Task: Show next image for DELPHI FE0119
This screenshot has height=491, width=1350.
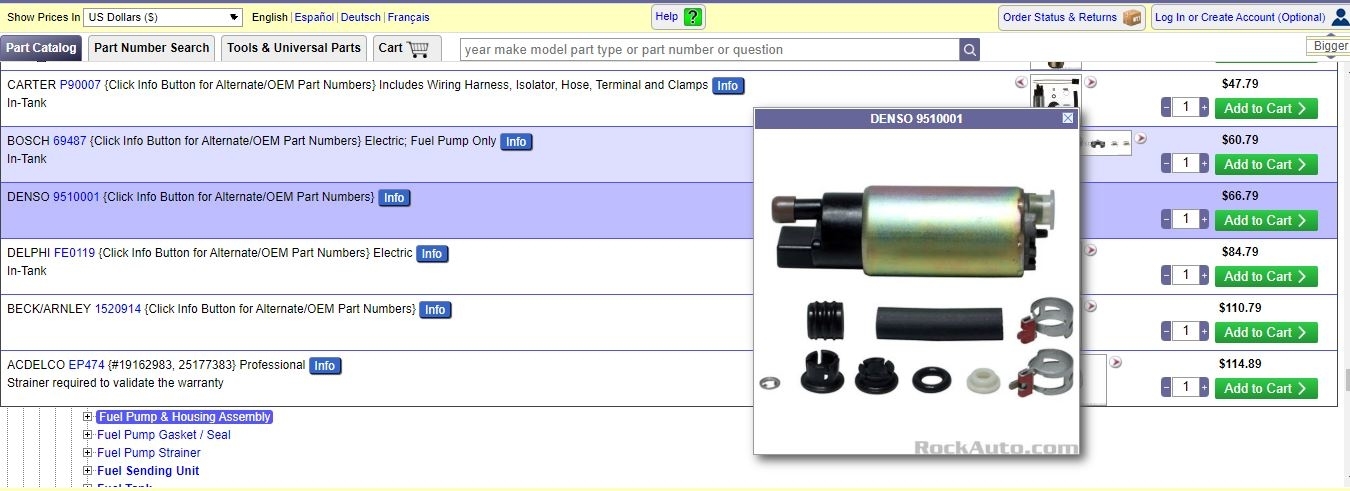Action: pyautogui.click(x=1091, y=251)
